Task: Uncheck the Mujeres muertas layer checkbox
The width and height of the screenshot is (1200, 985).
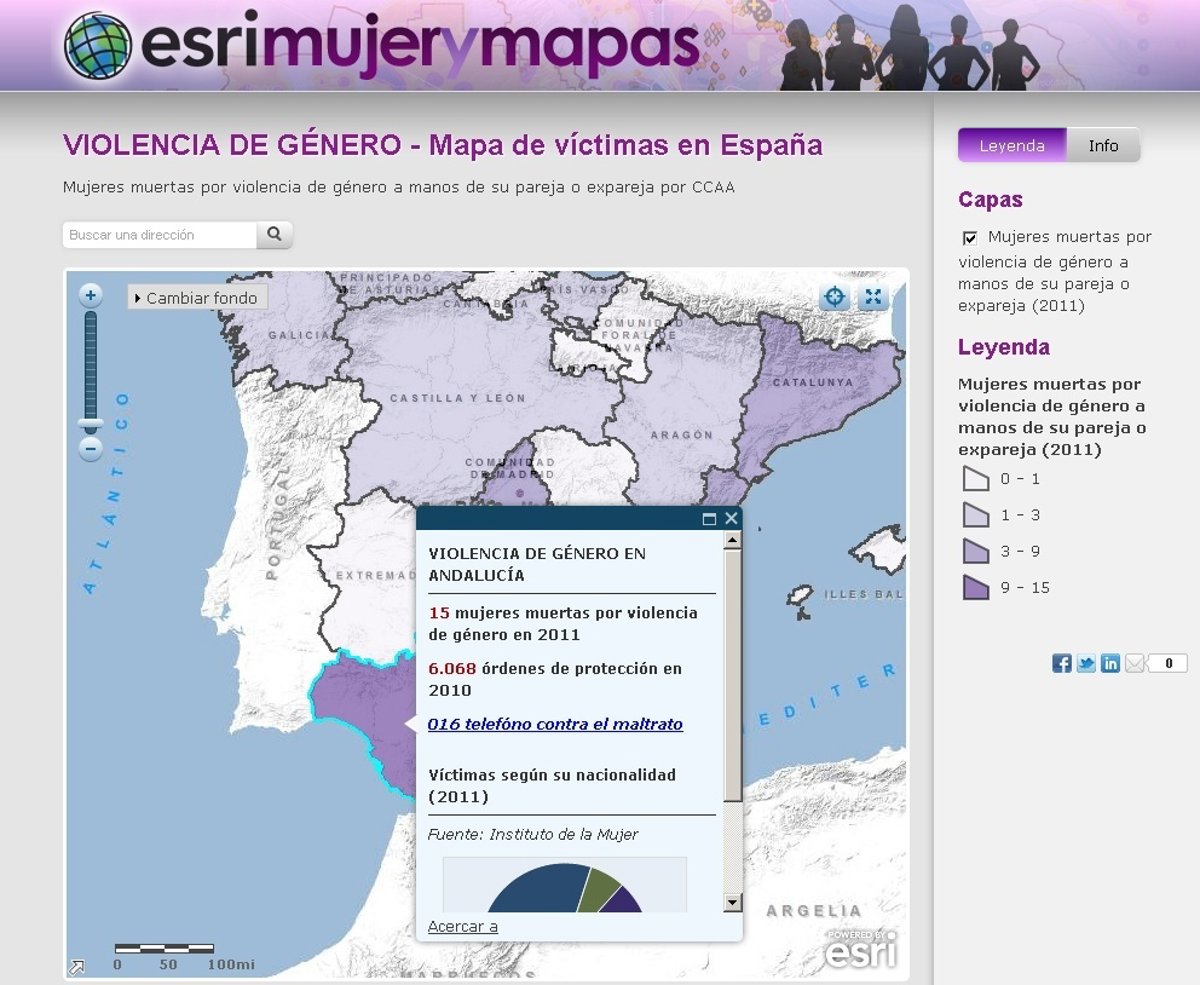Action: click(969, 238)
